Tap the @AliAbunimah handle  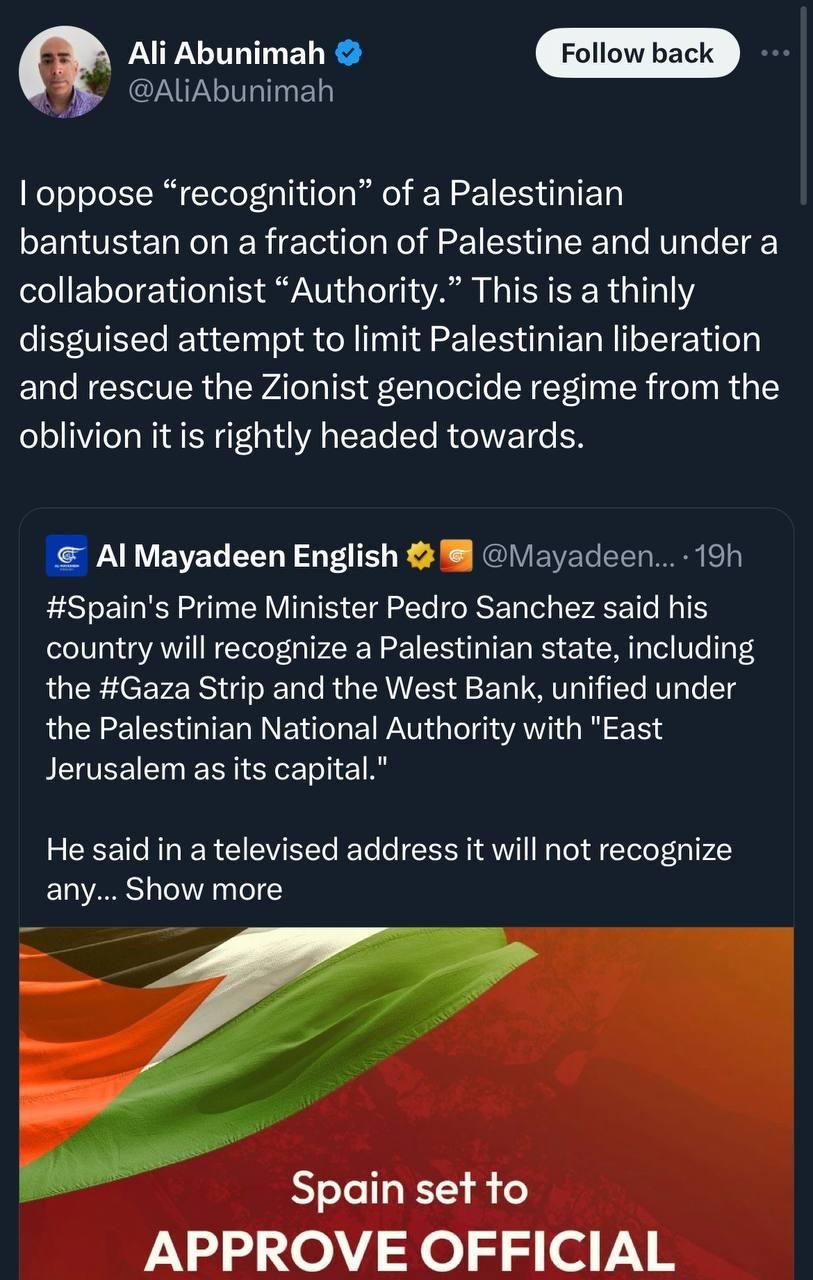(231, 92)
